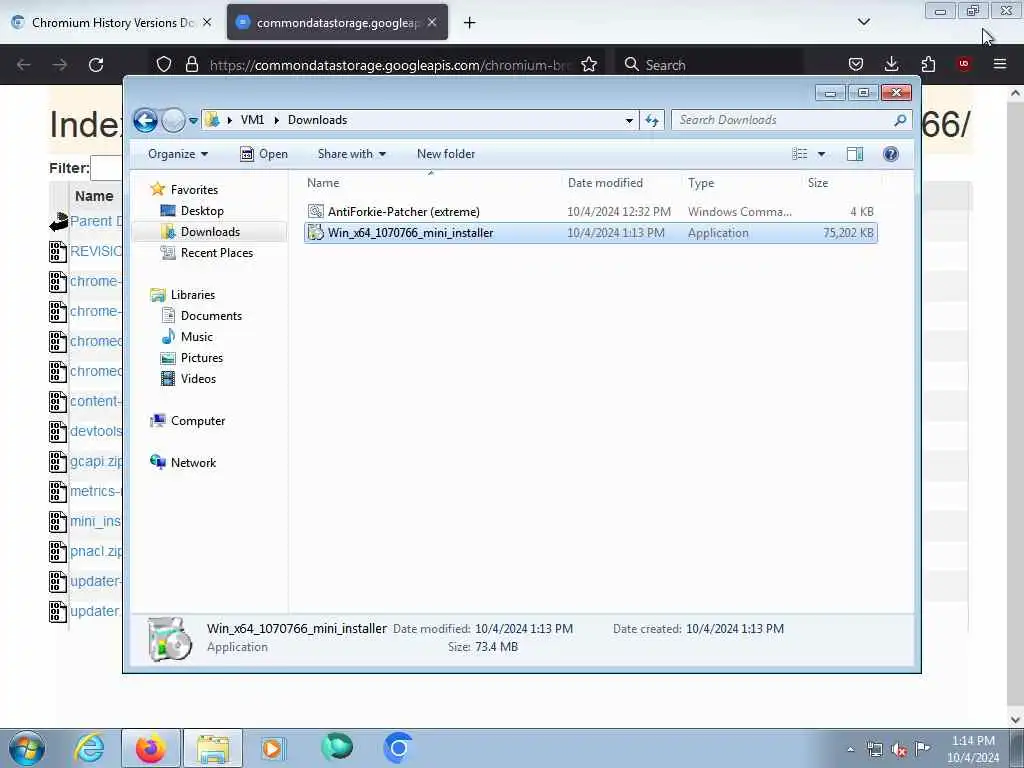Image resolution: width=1024 pixels, height=768 pixels.
Task: Select Favorites in the navigation pane
Action: (x=194, y=189)
